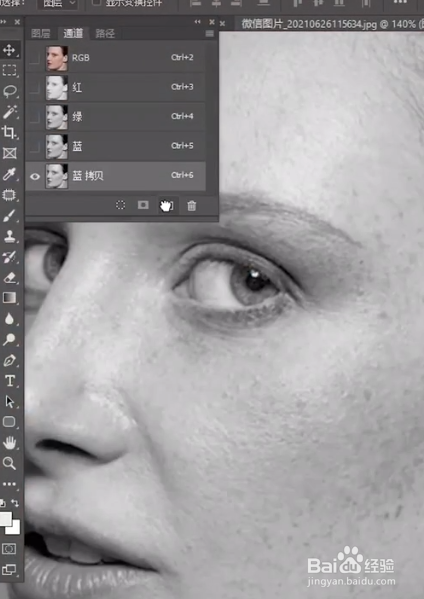Show the 红 (Red) channel
Viewport: 424px width, 599px height.
(35, 87)
